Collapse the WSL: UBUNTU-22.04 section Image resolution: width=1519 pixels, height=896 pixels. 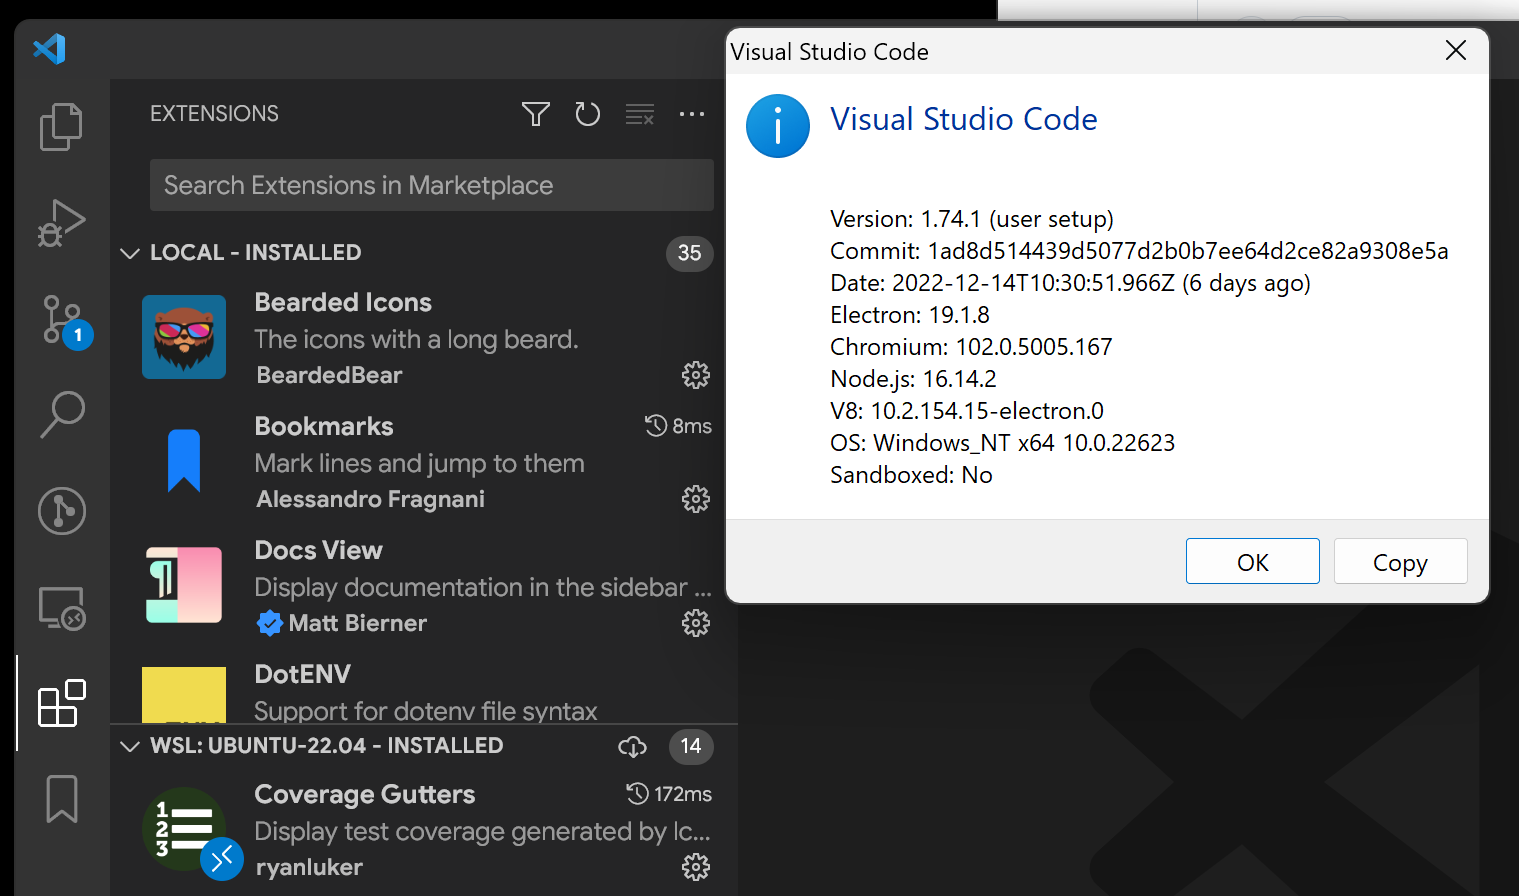(130, 746)
